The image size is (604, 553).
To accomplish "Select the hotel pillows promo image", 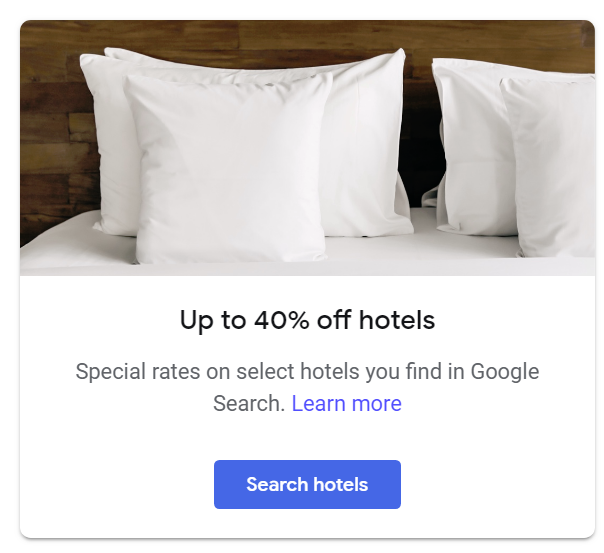I will pos(307,148).
